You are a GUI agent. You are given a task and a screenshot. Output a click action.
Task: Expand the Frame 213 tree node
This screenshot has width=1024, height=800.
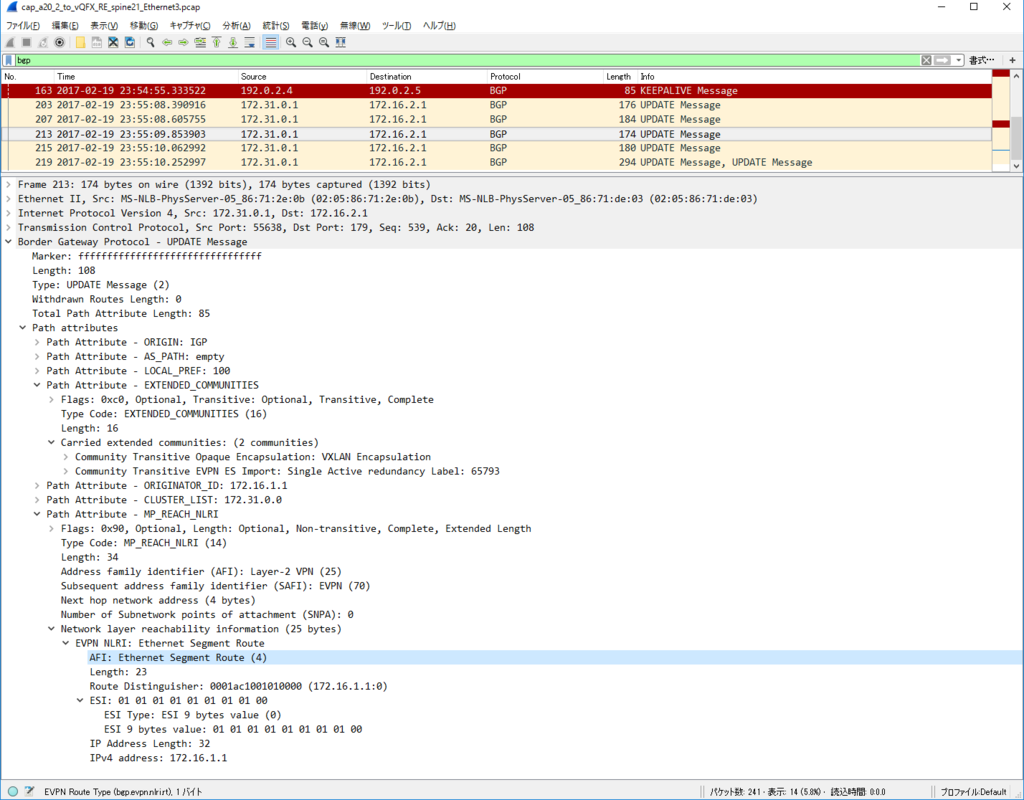click(8, 185)
